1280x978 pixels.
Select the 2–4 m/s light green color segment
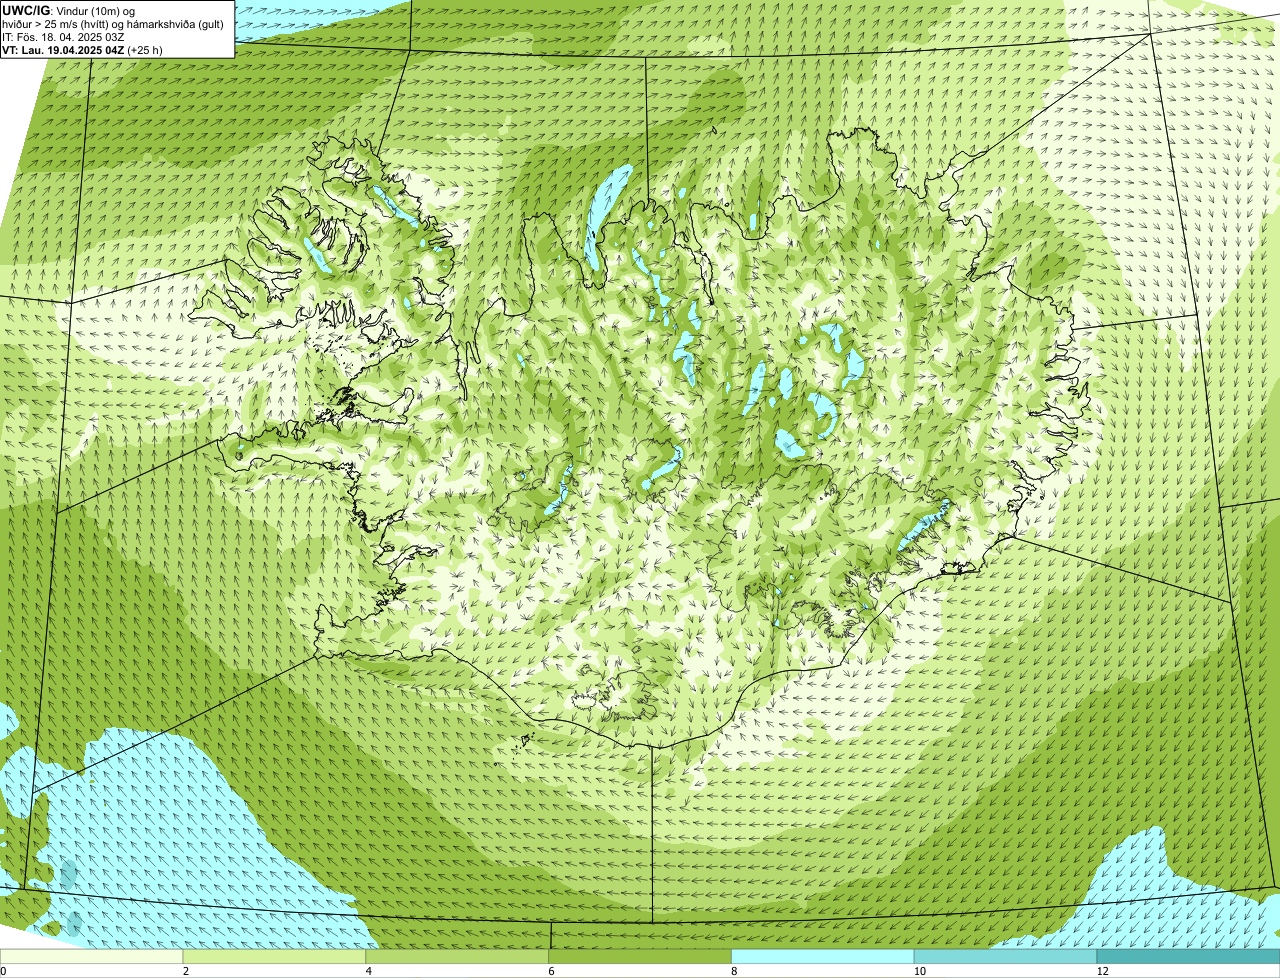275,957
